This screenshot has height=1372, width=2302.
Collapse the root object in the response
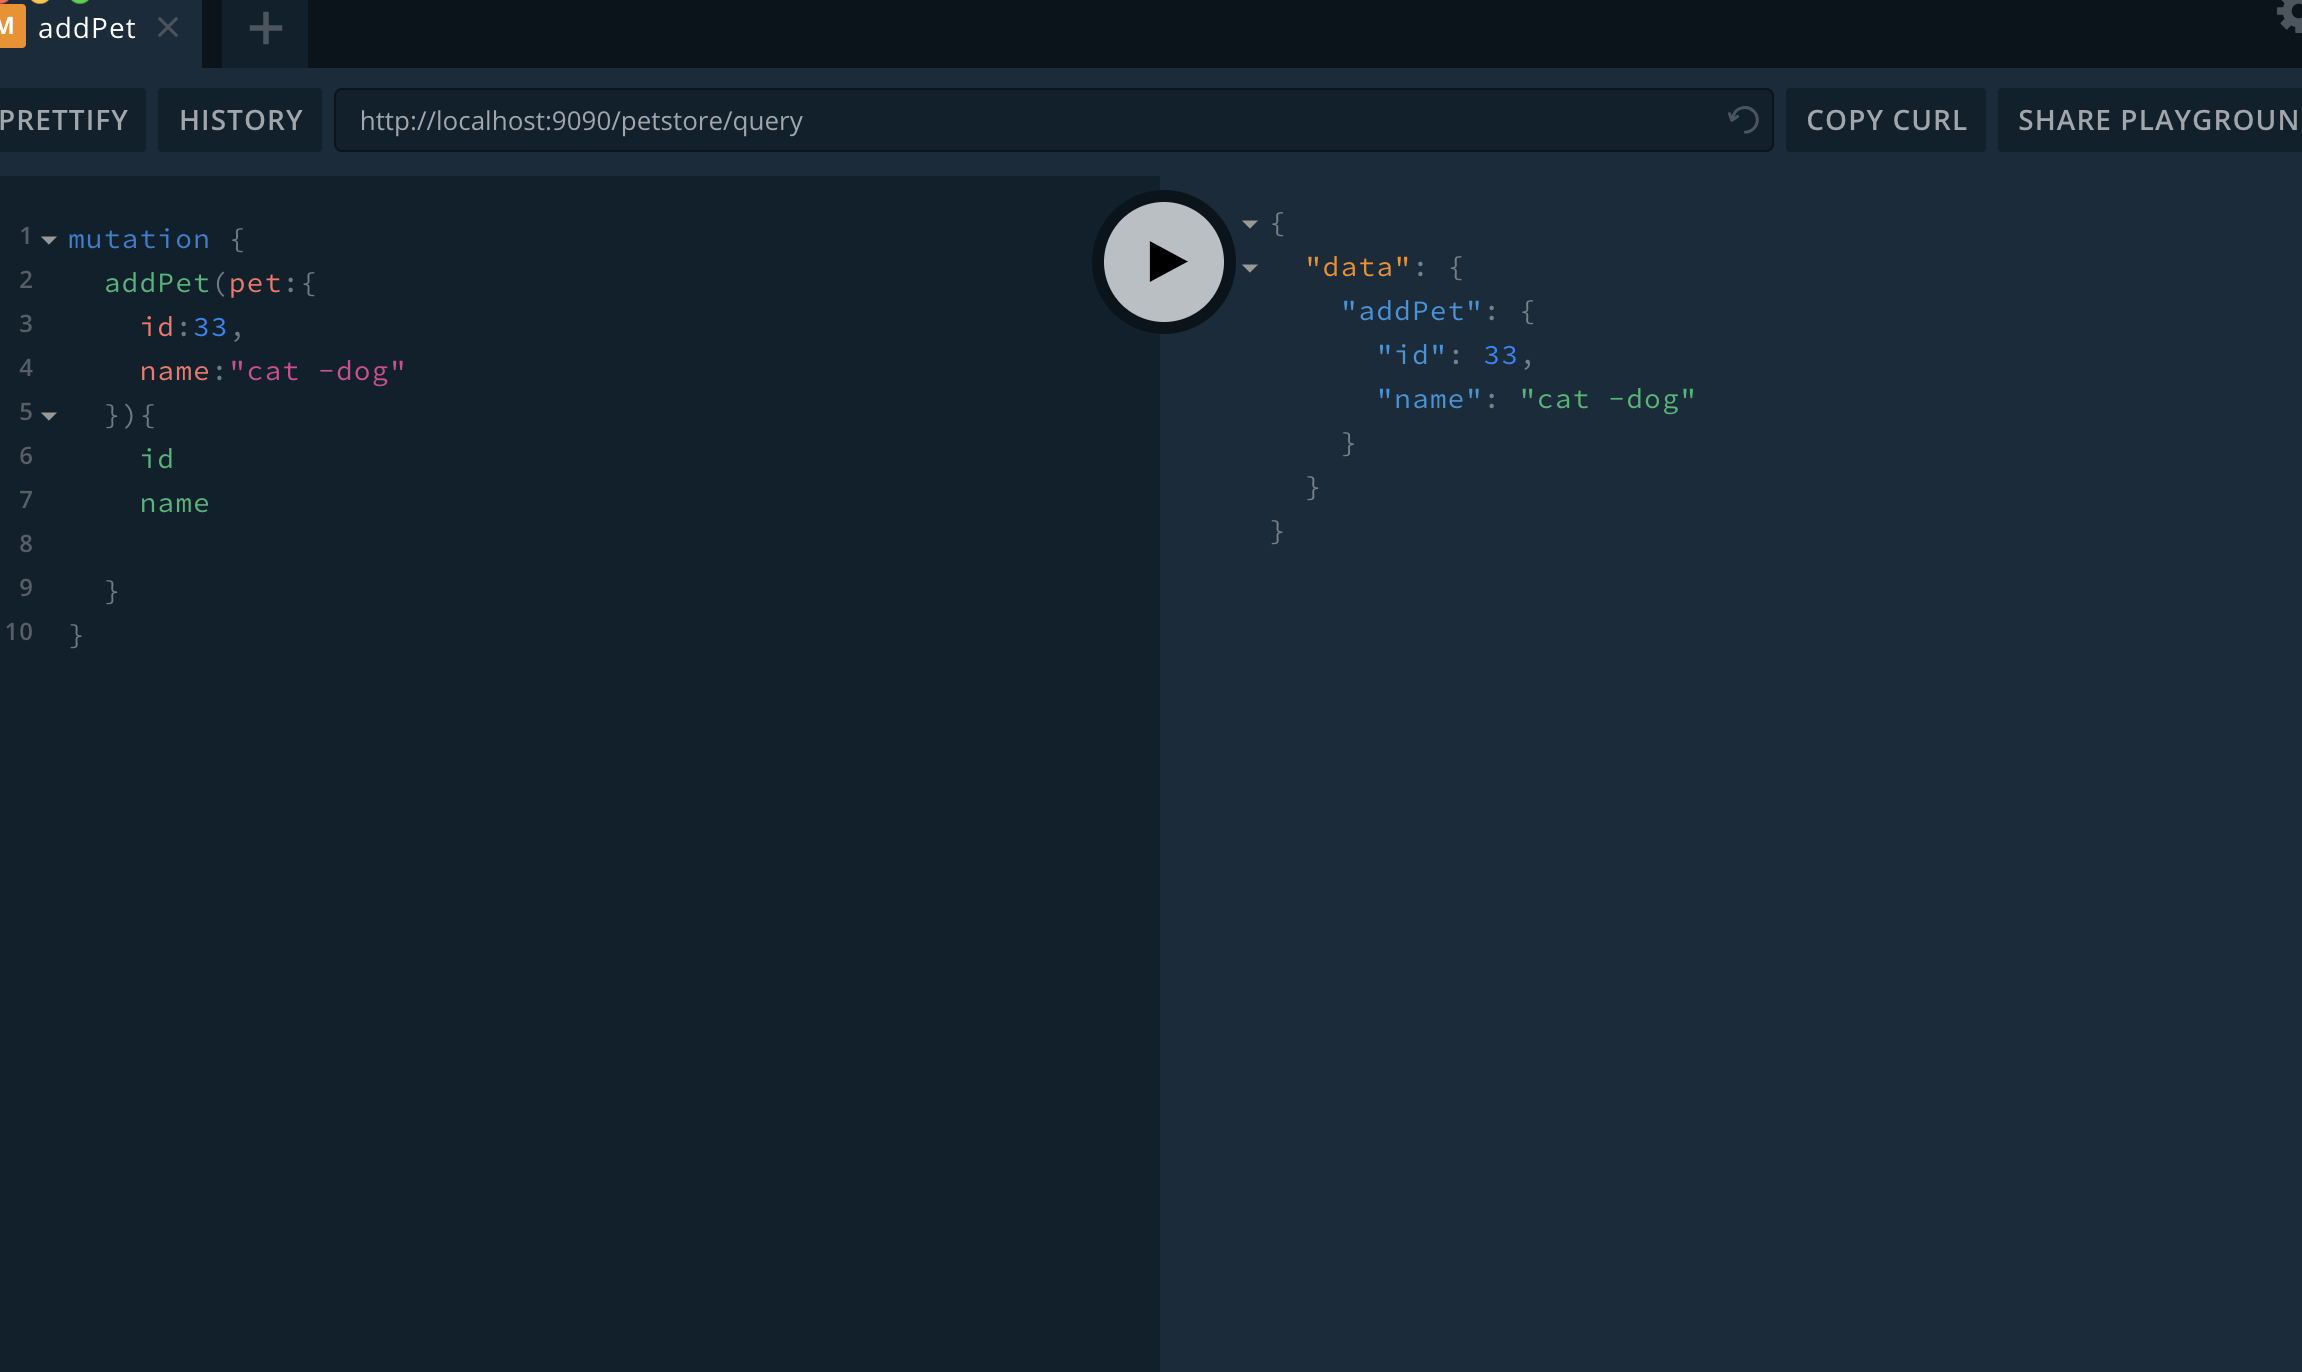(1250, 224)
